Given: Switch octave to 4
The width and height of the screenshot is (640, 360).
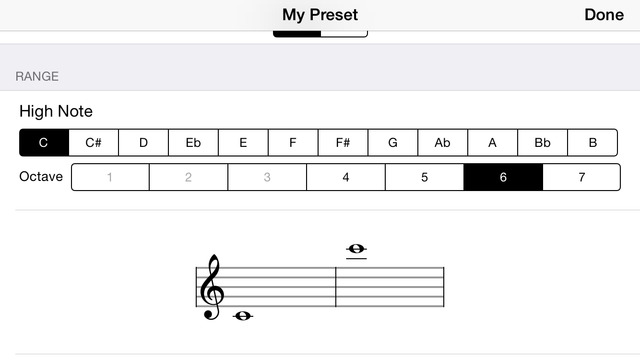Looking at the screenshot, I should coord(346,177).
